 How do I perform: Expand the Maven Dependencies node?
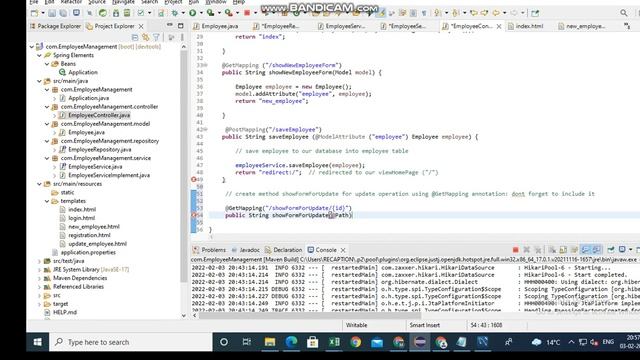click(40, 278)
